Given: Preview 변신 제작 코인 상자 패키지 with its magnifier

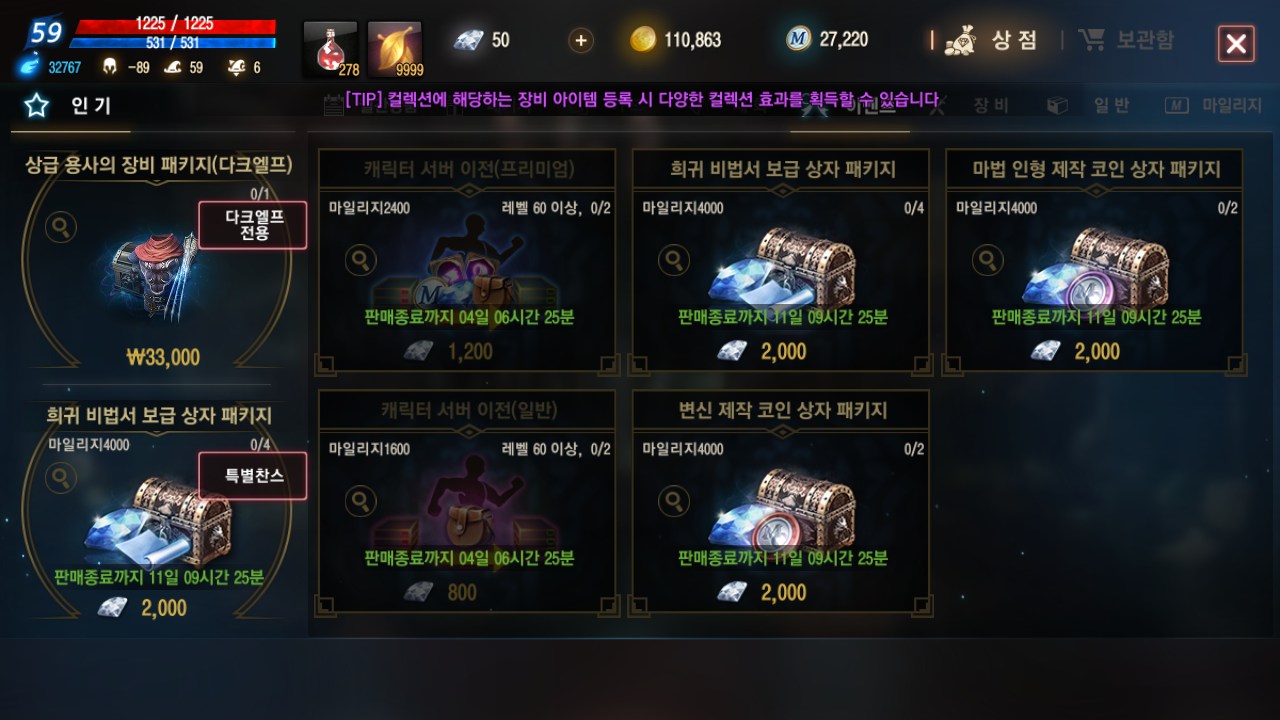Looking at the screenshot, I should click(674, 501).
